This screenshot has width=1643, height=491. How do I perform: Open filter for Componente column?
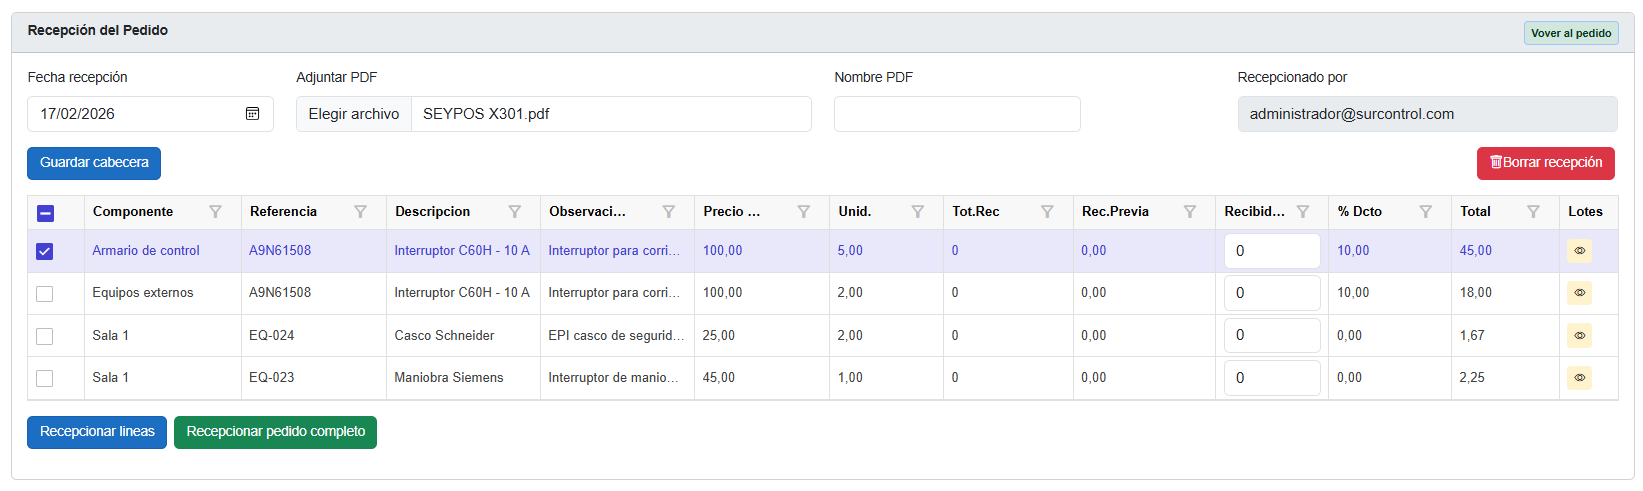click(x=215, y=212)
